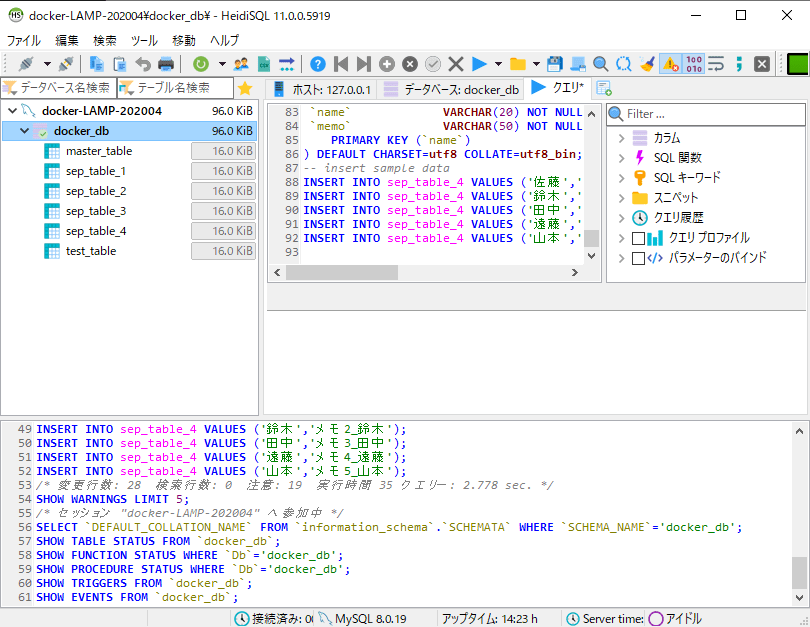
Task: Open the 検索 menu
Action: tap(105, 40)
